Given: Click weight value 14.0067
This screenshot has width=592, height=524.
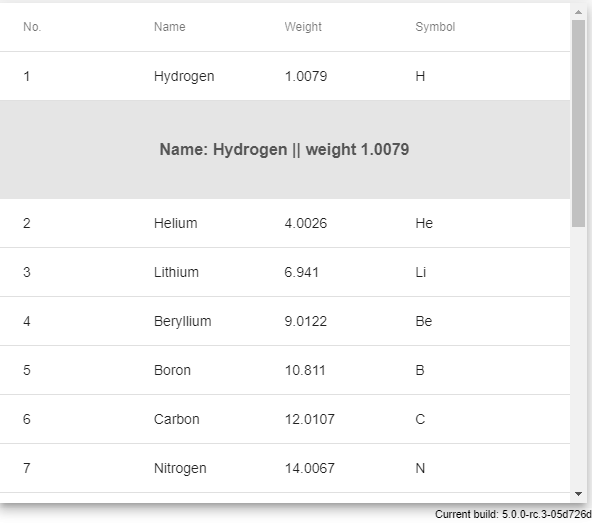Looking at the screenshot, I should (x=310, y=468).
